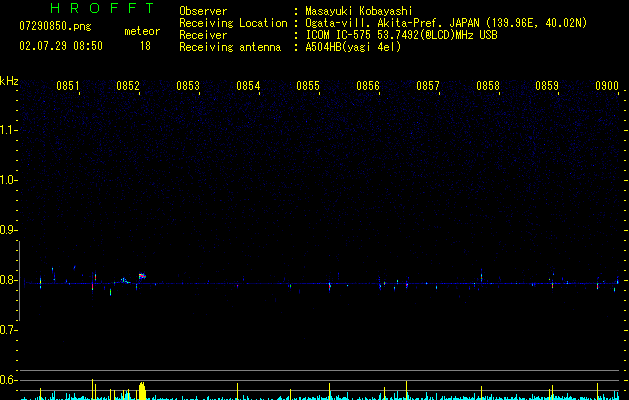The width and height of the screenshot is (629, 400).
Task: Click the 'Receiver' field label
Action: click(x=203, y=35)
